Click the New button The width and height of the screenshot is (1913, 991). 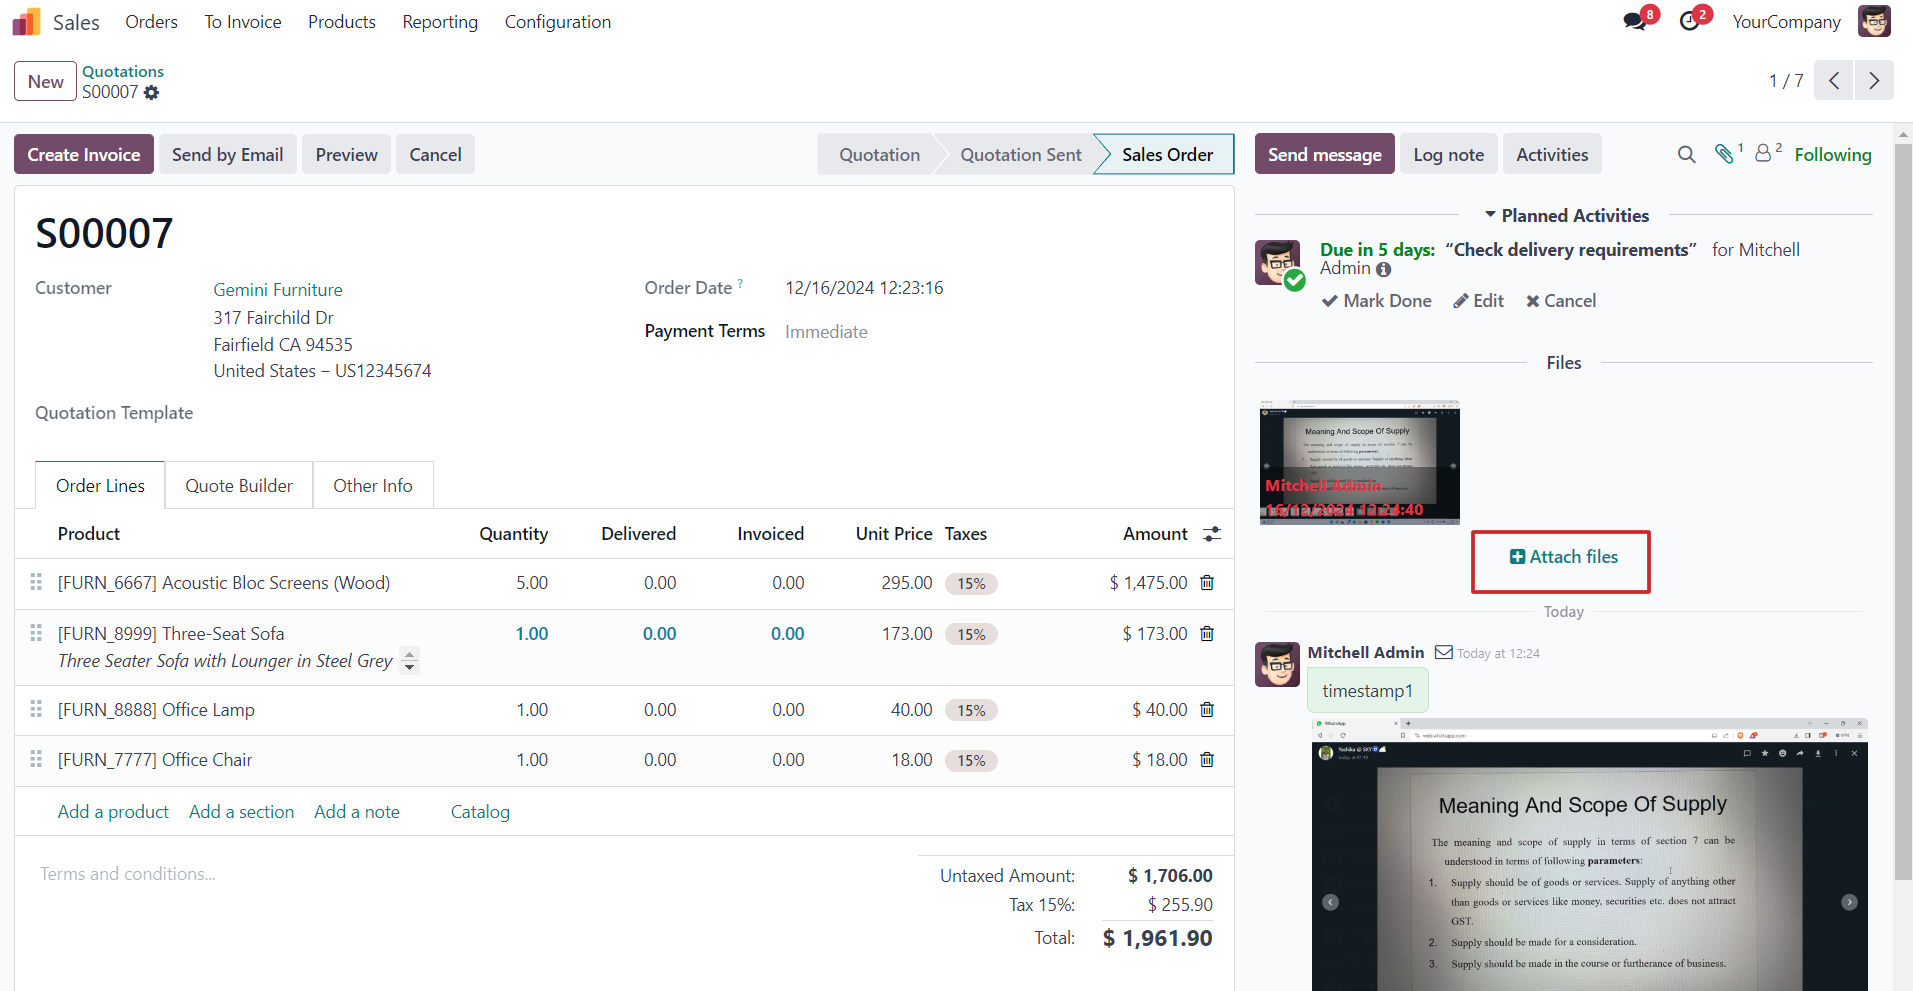click(45, 81)
